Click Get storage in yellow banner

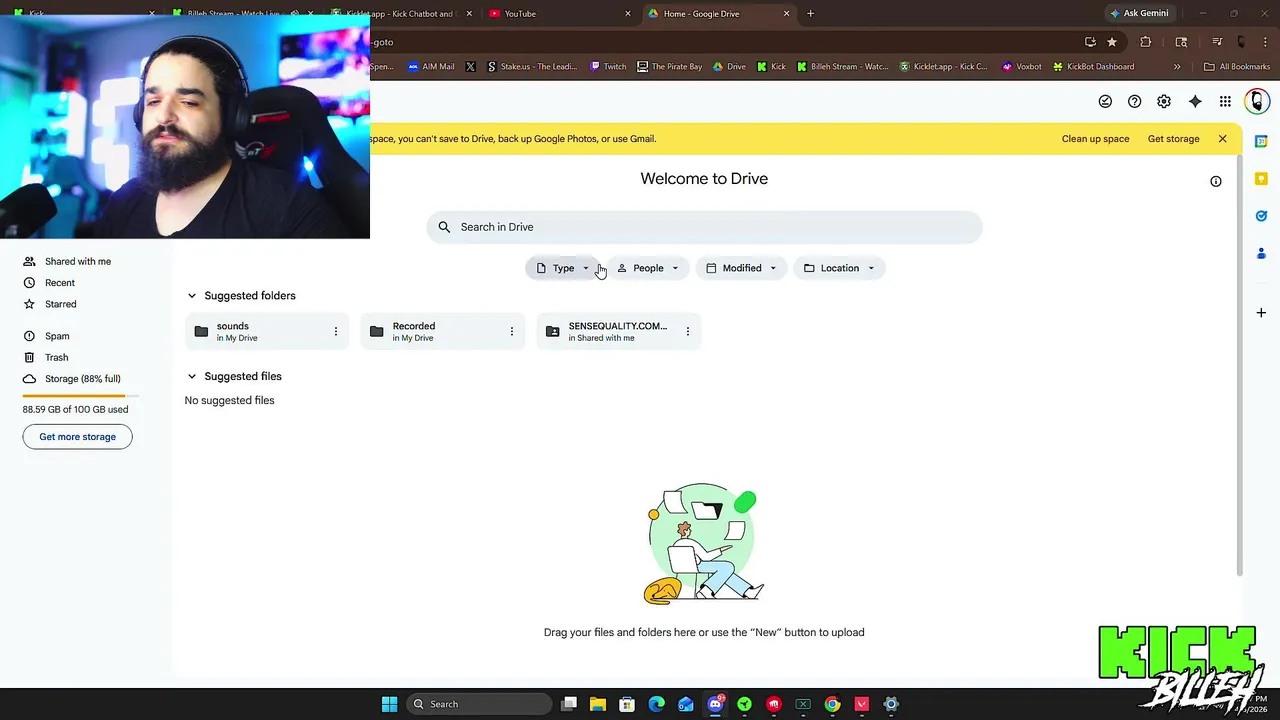[1173, 139]
